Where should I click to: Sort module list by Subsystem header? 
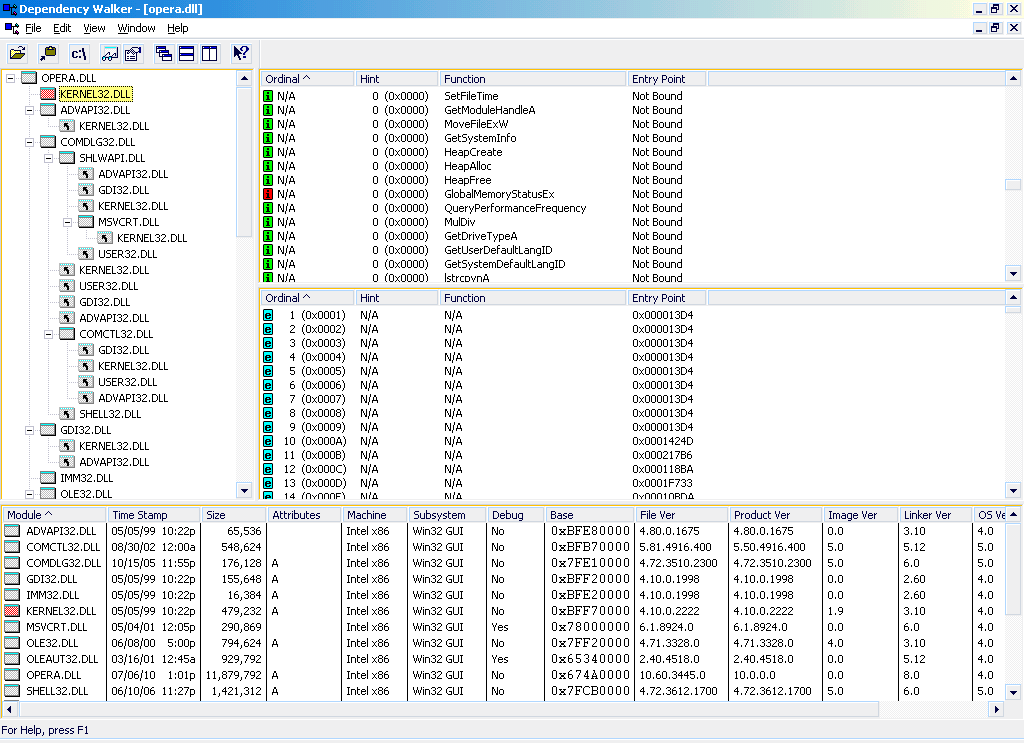pyautogui.click(x=447, y=514)
